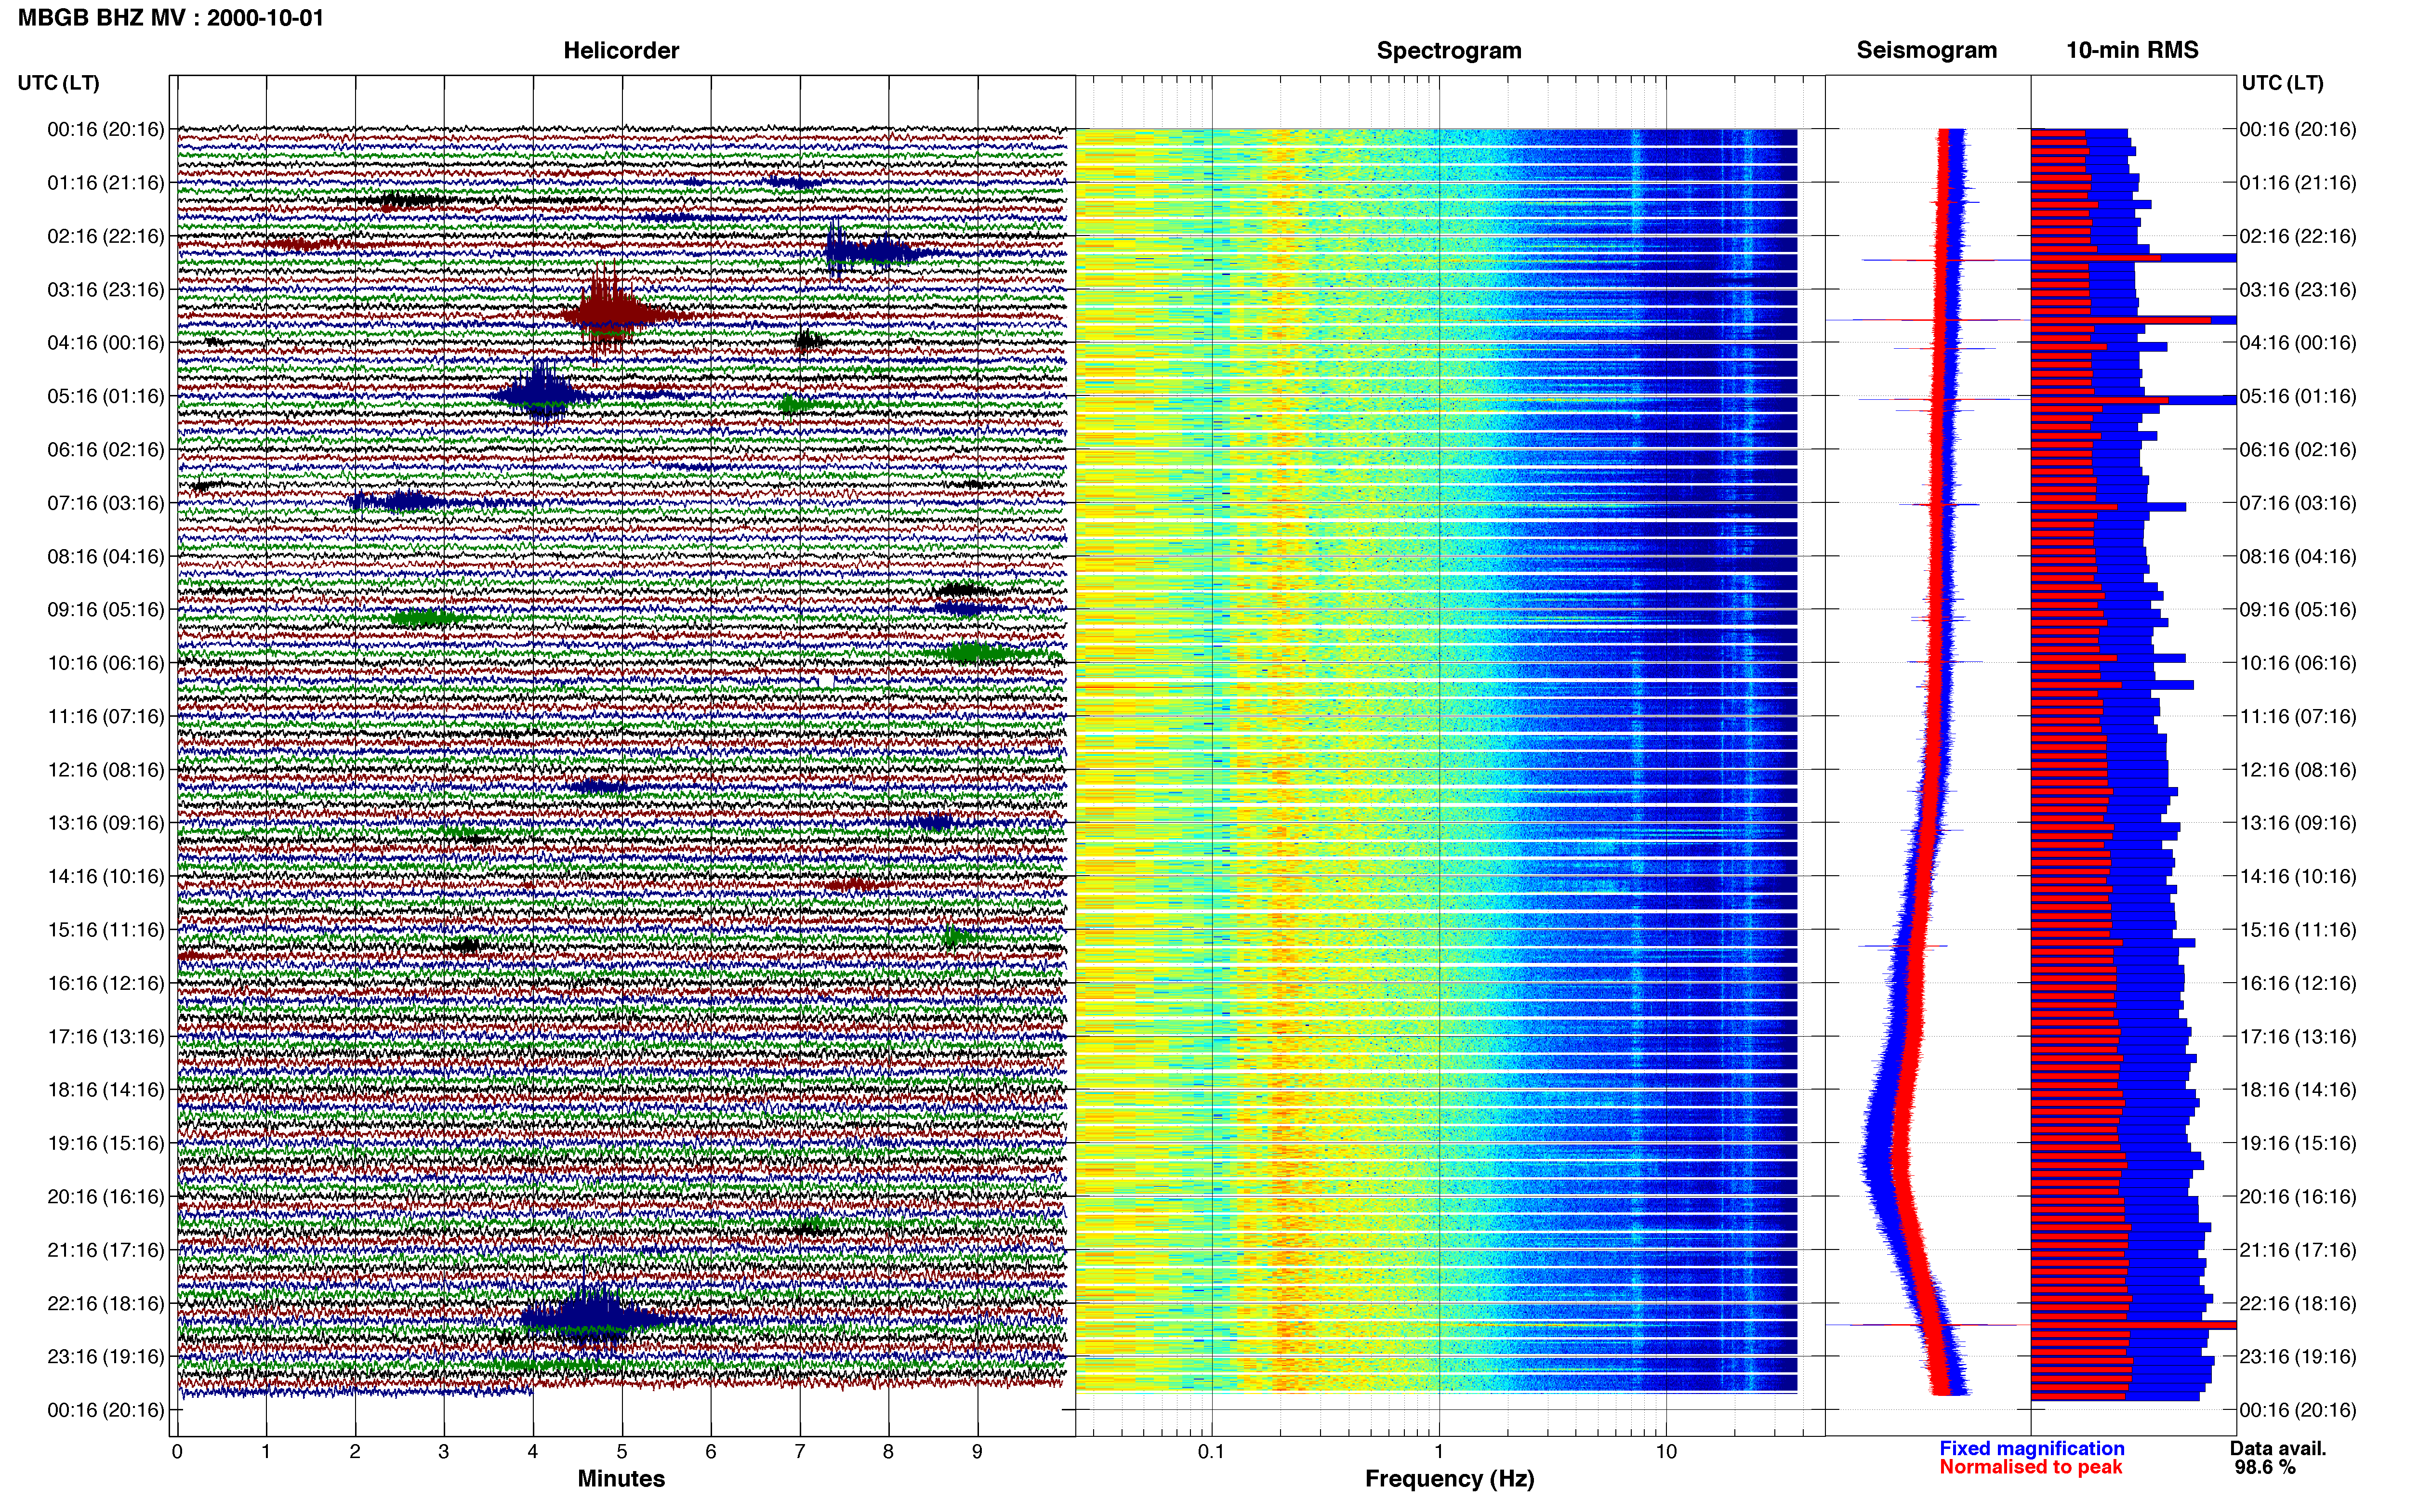This screenshot has height=1512, width=2418.
Task: Click "19:16 (15:16)" on the left time axis
Action: tap(106, 1143)
